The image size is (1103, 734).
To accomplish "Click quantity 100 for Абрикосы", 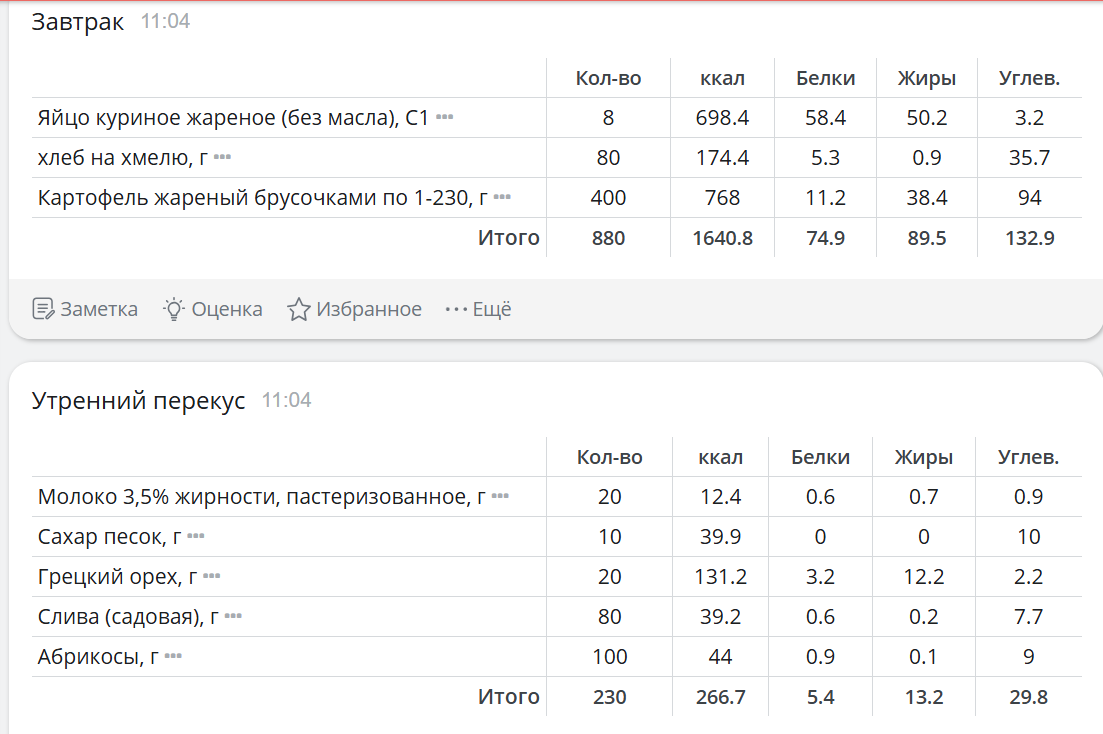I will pos(609,657).
